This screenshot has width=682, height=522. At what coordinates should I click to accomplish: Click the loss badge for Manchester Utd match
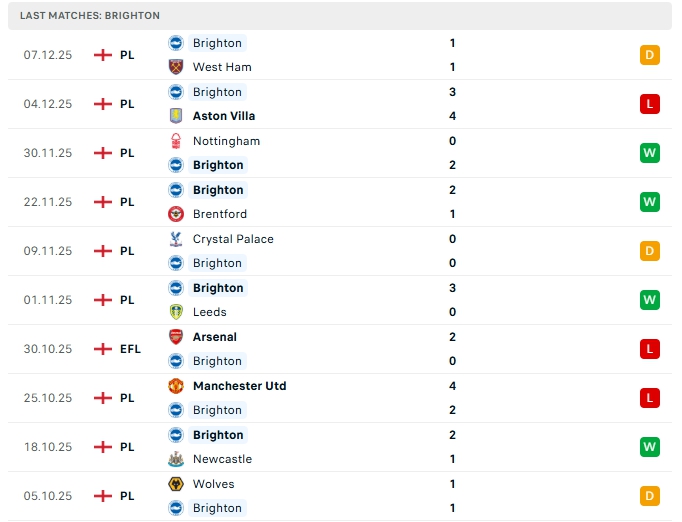(x=649, y=398)
